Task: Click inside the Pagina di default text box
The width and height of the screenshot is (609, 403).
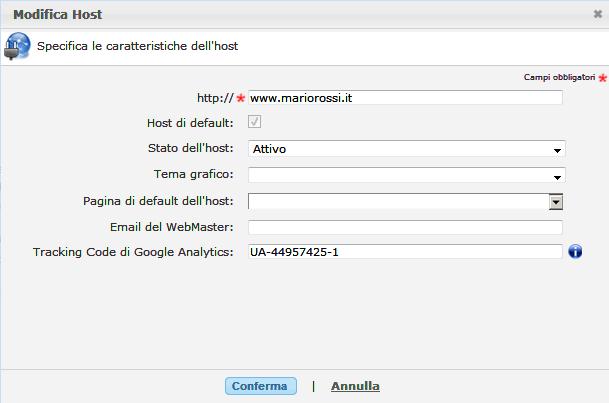Action: (x=398, y=201)
